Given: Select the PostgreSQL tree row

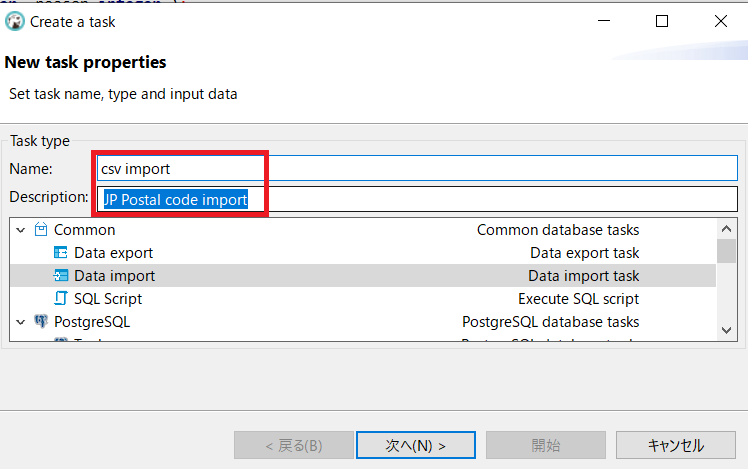Looking at the screenshot, I should click(363, 322).
